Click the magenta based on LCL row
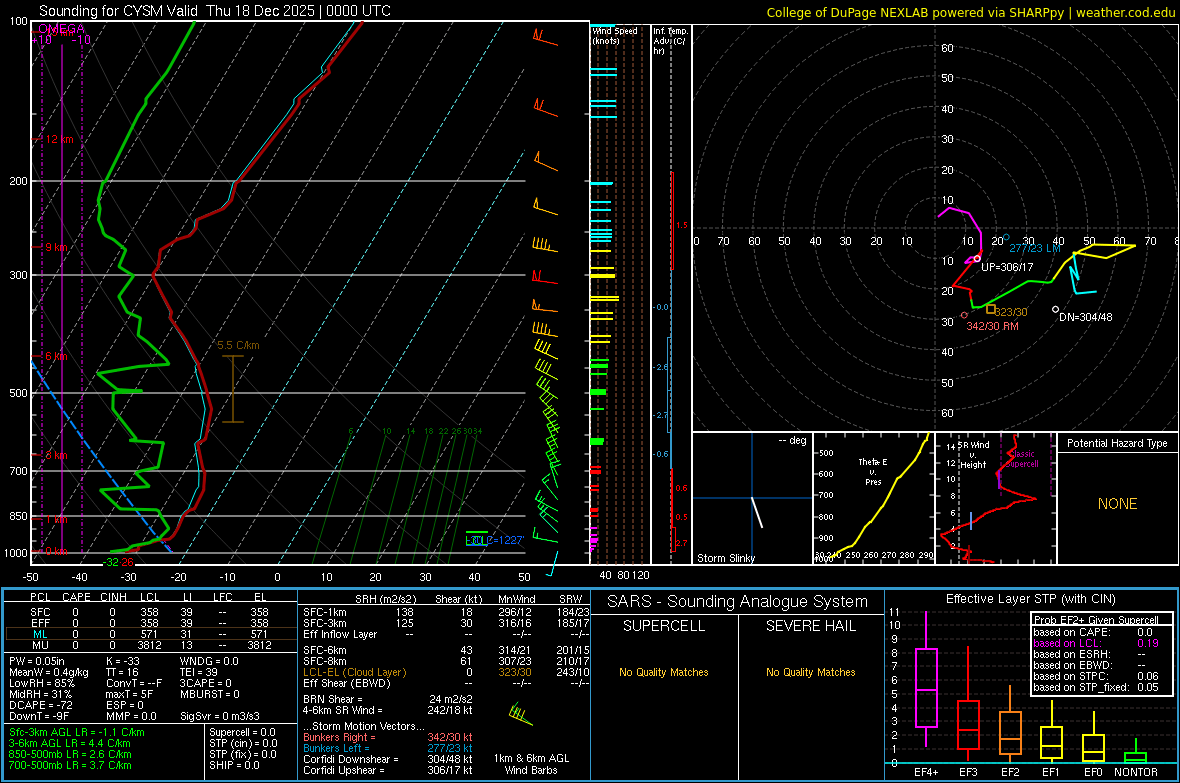The image size is (1180, 783). (1096, 643)
